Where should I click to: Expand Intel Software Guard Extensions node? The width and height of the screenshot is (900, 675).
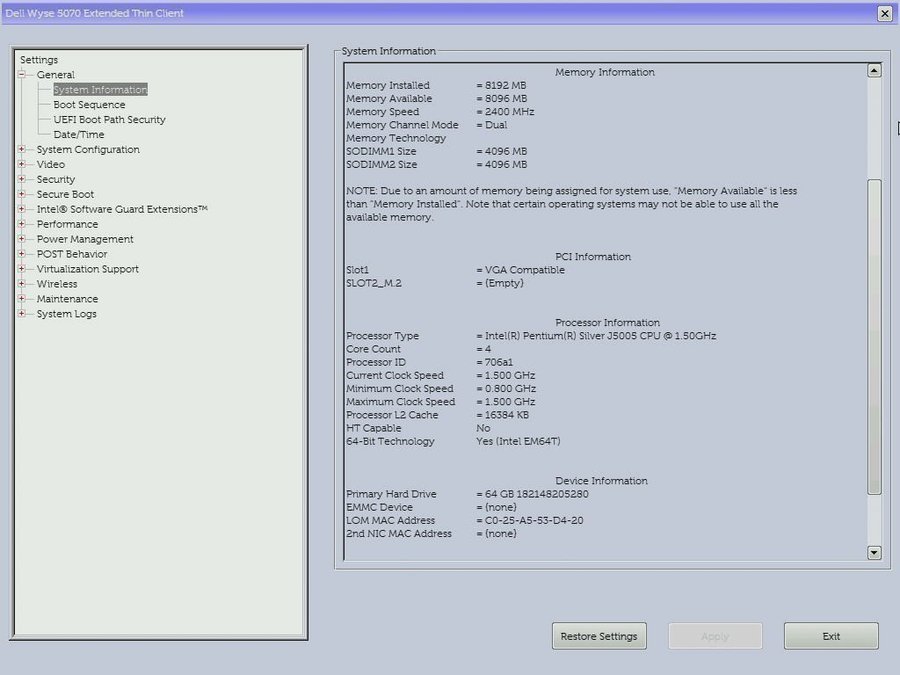(x=22, y=210)
